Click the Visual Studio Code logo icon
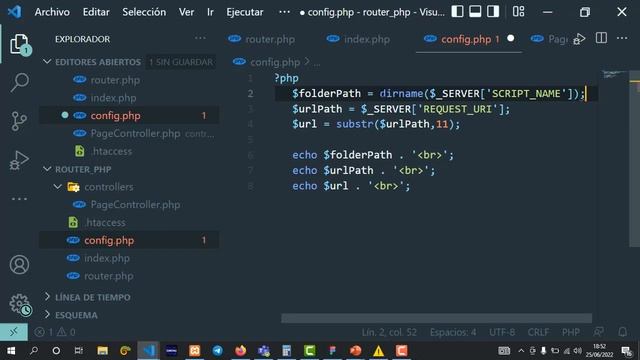 click(15, 11)
